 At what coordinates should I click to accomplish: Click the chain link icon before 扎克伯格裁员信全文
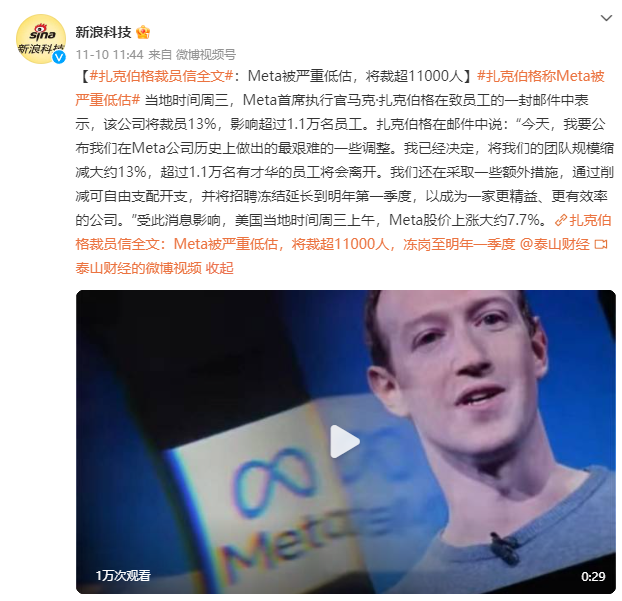pos(561,220)
